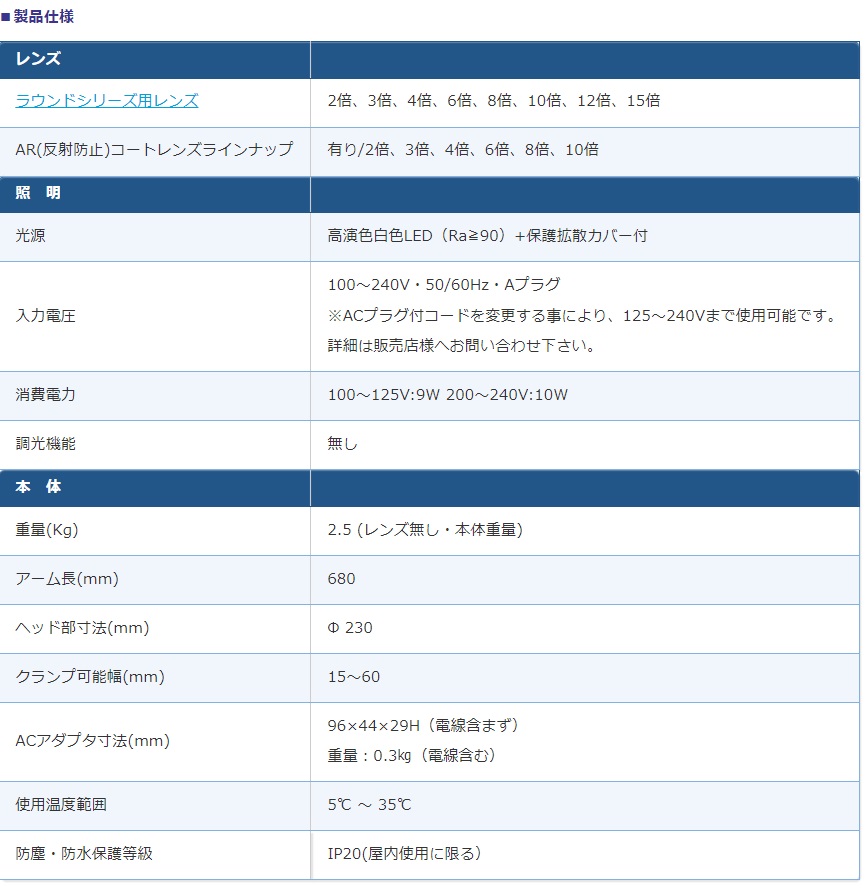Click the ヘッド部寸法 value Φ 230
This screenshot has width=868, height=889.
click(350, 628)
